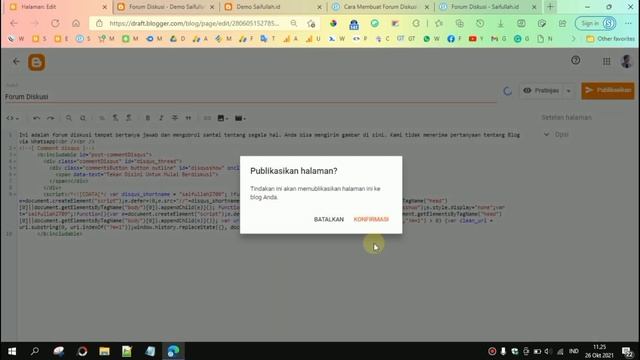
Task: Apply italic from the editor toolbar
Action: click(161, 118)
